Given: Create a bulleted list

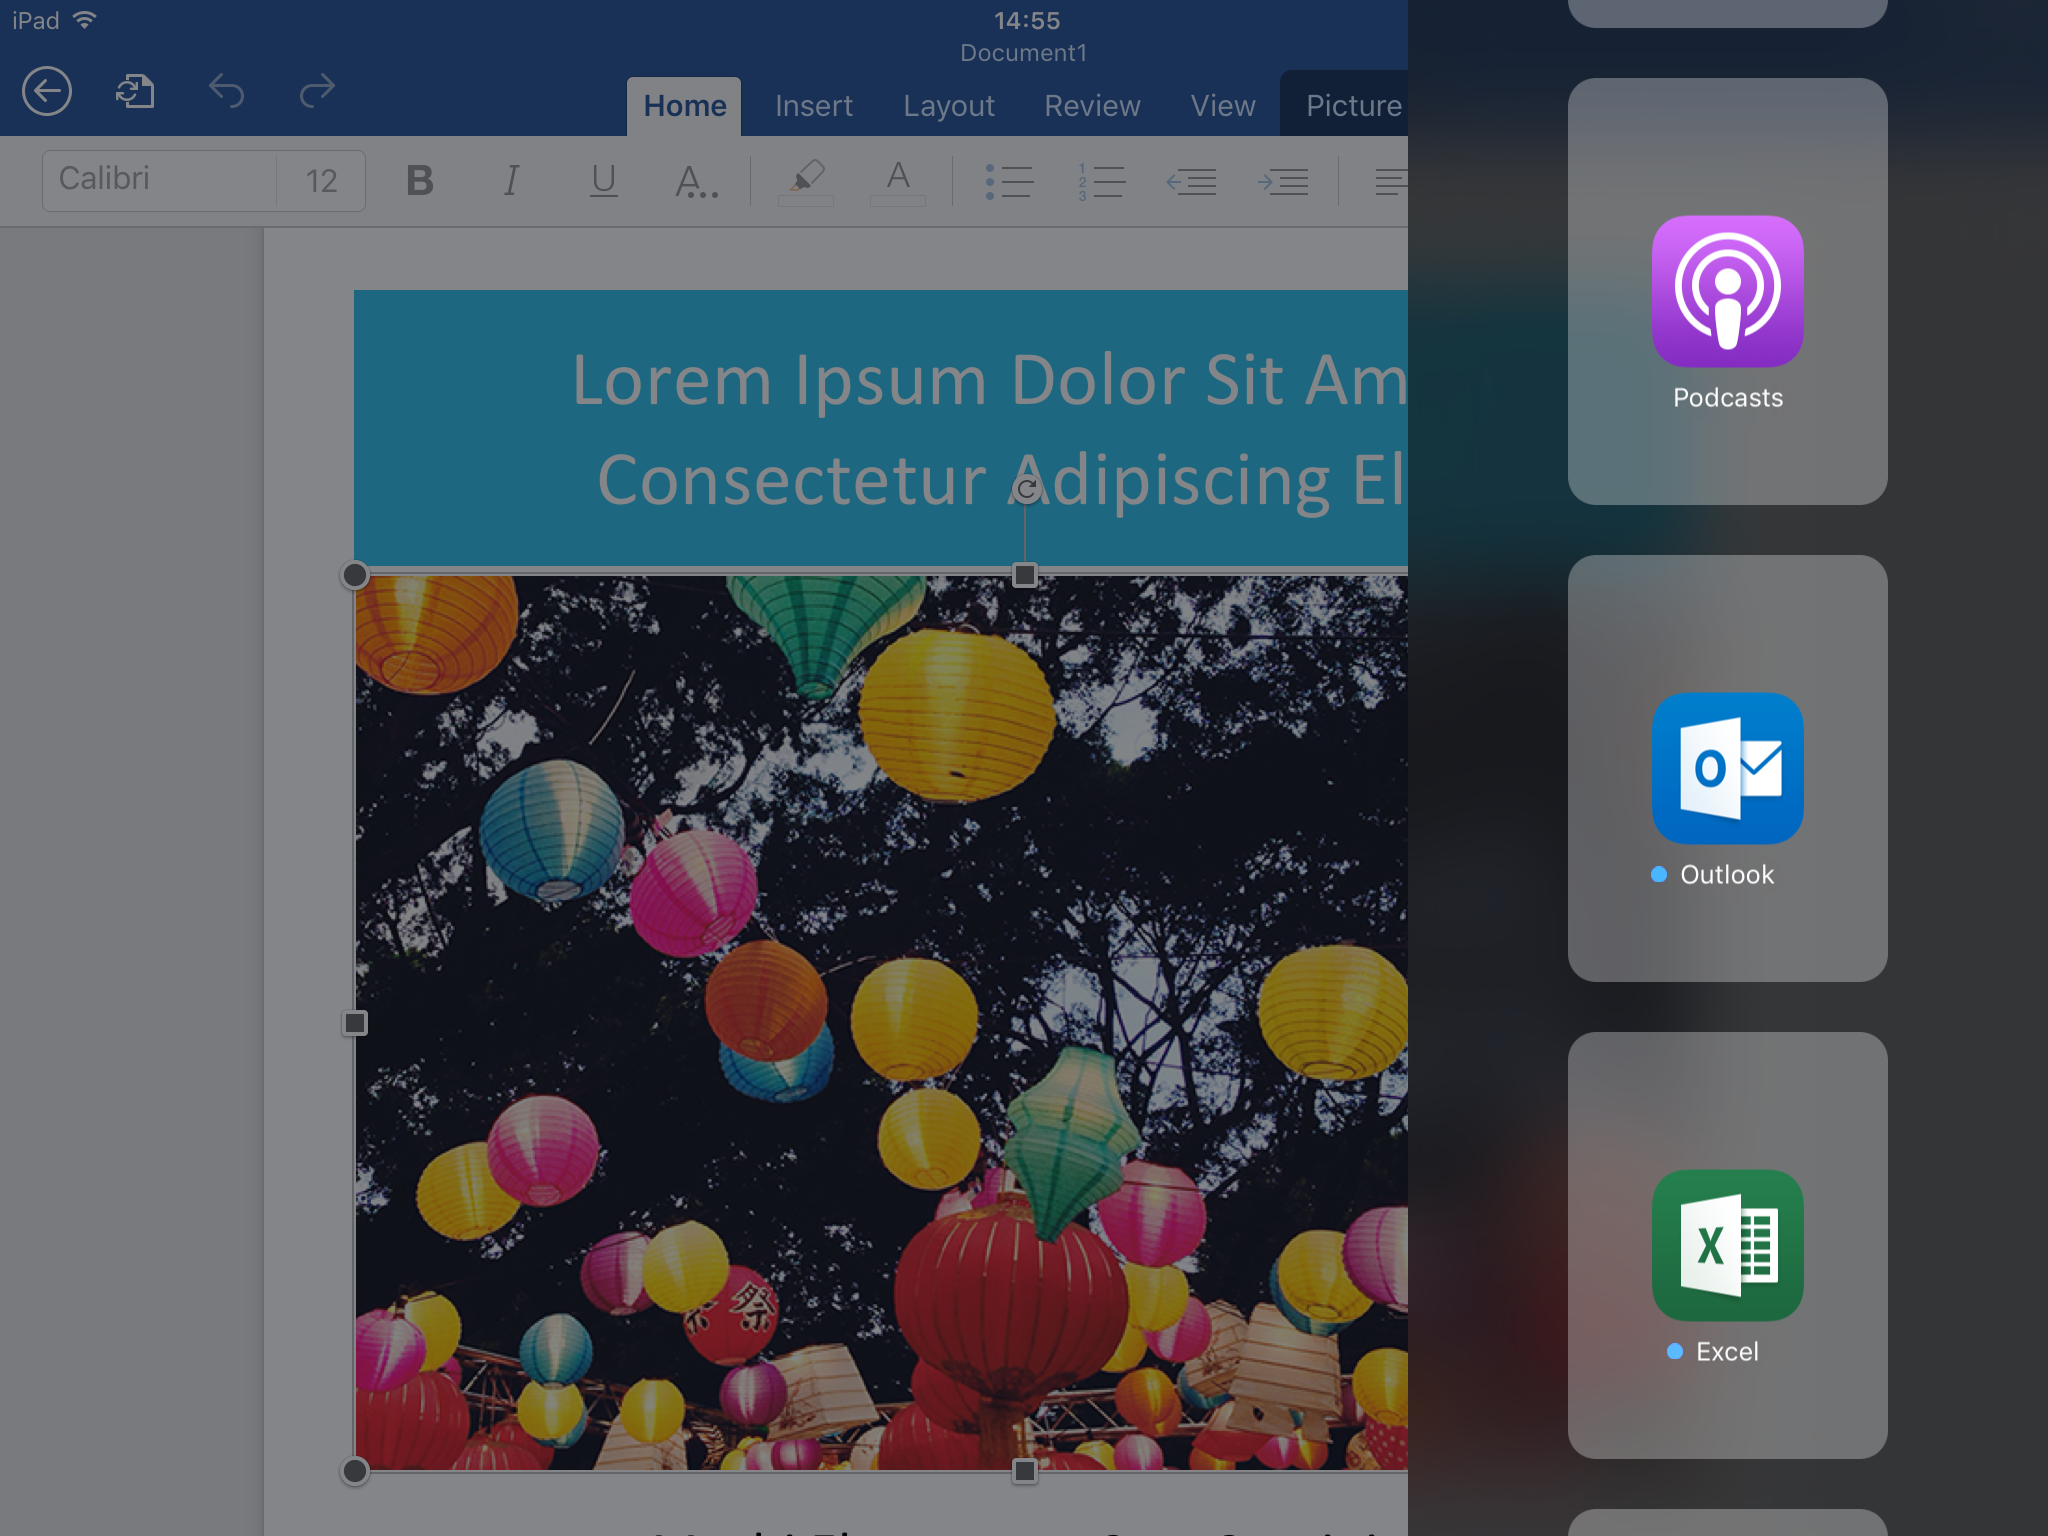Looking at the screenshot, I should (x=1009, y=181).
